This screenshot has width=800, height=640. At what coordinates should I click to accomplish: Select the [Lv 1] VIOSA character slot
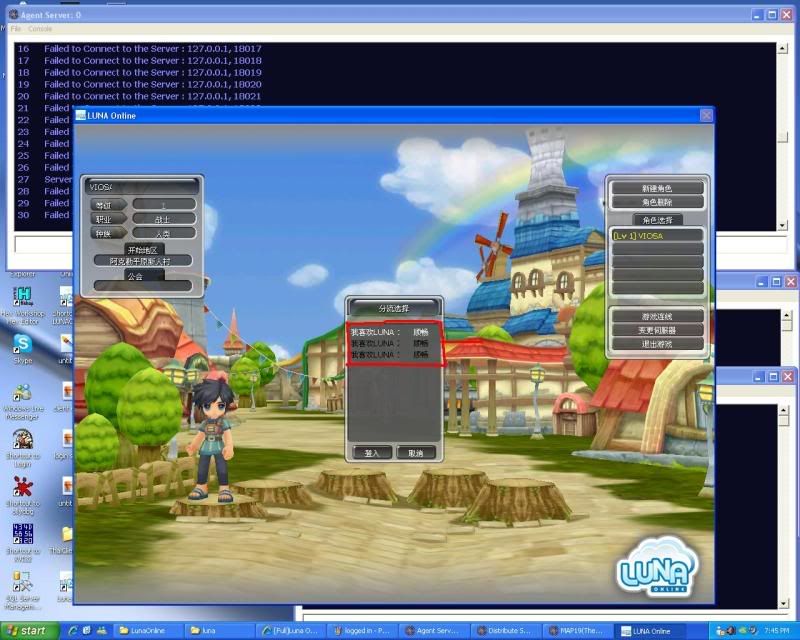[x=656, y=236]
